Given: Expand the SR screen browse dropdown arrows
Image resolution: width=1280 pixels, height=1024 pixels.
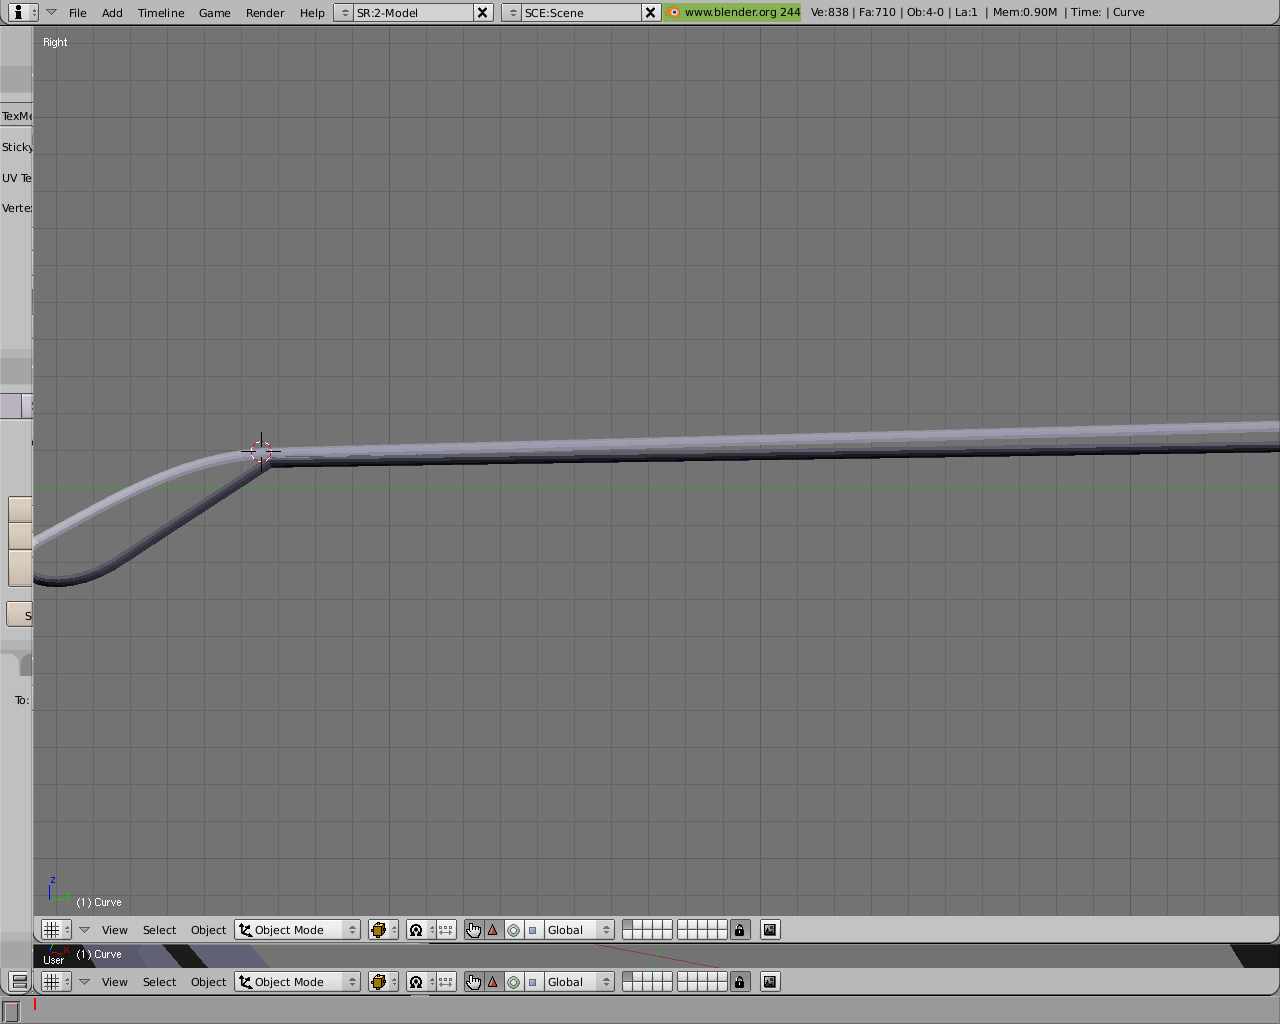Looking at the screenshot, I should (x=344, y=12).
